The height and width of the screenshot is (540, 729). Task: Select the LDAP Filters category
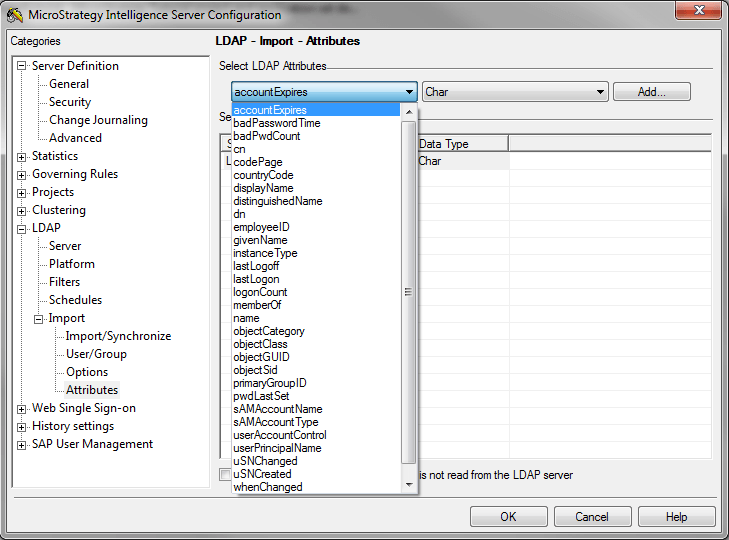(65, 282)
